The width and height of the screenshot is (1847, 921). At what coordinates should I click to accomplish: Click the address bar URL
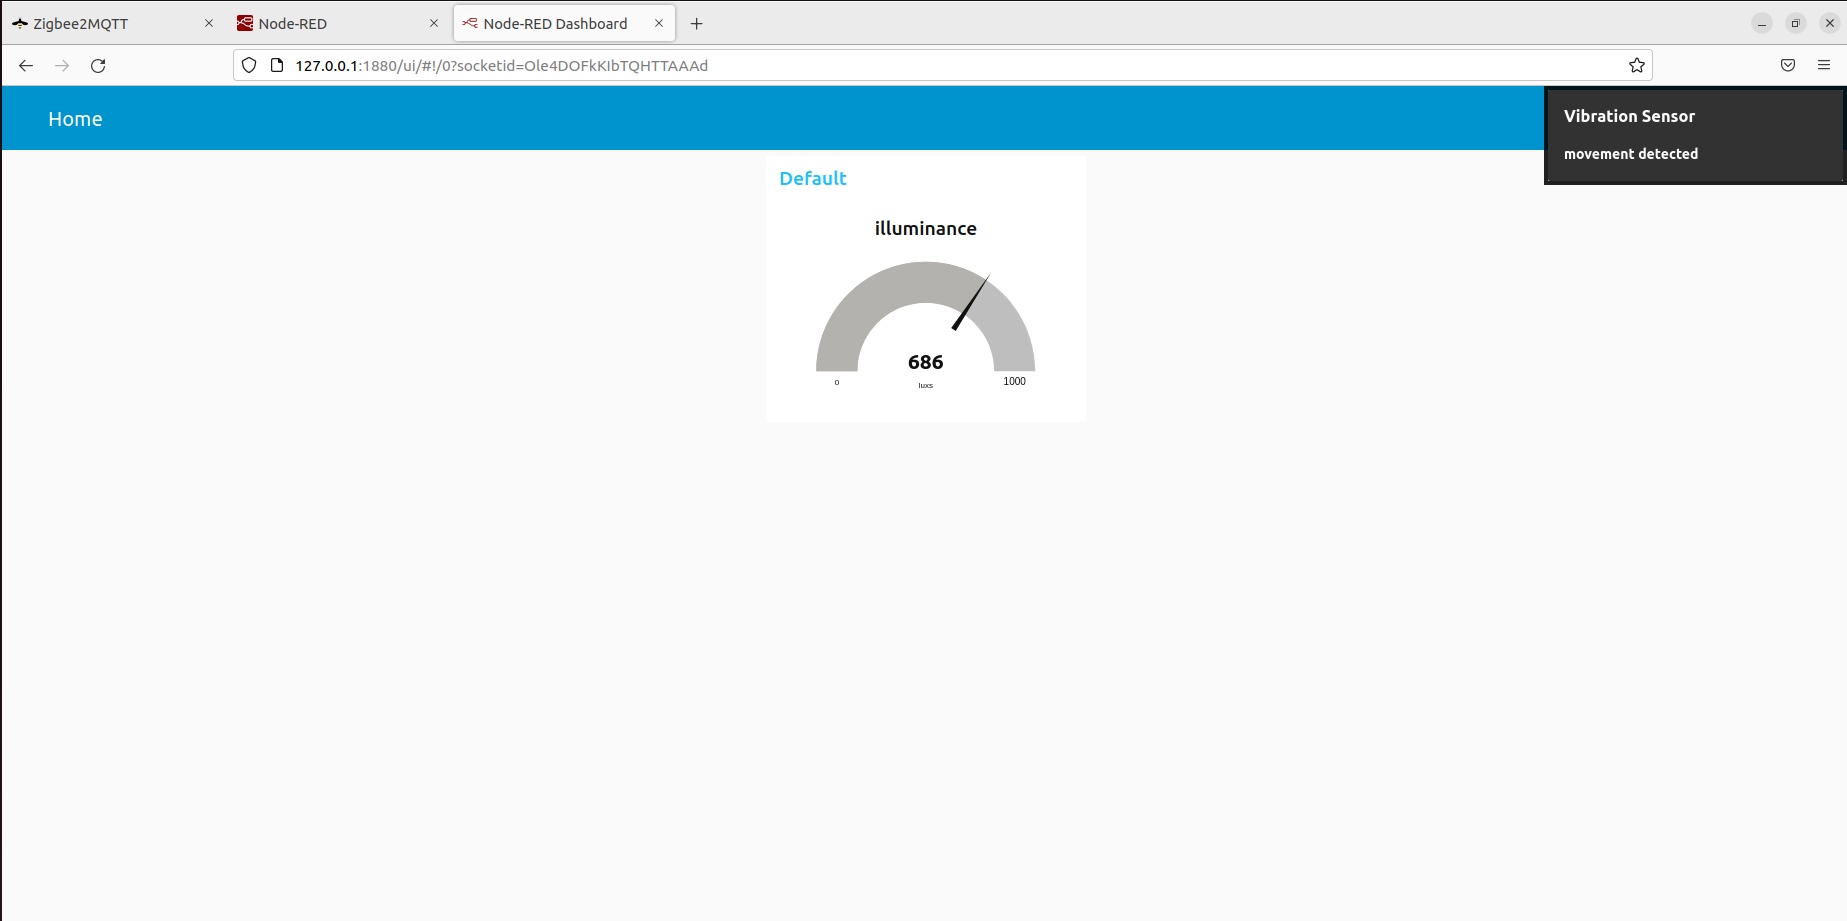(501, 66)
